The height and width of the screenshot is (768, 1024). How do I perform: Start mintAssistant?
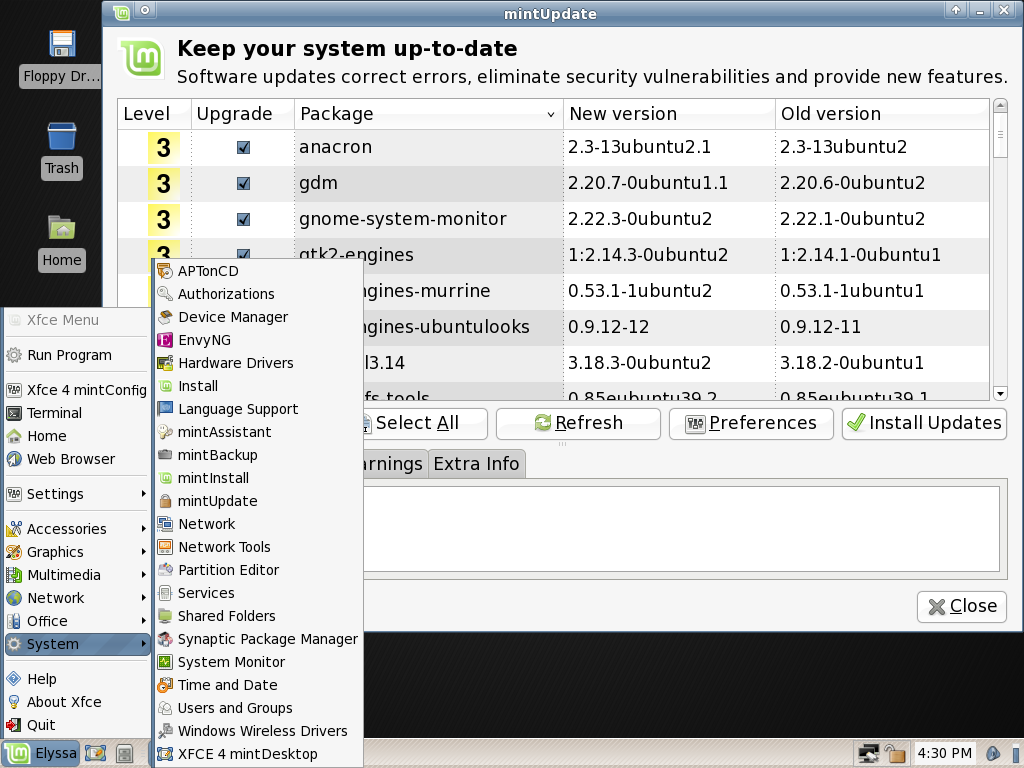[x=258, y=432]
